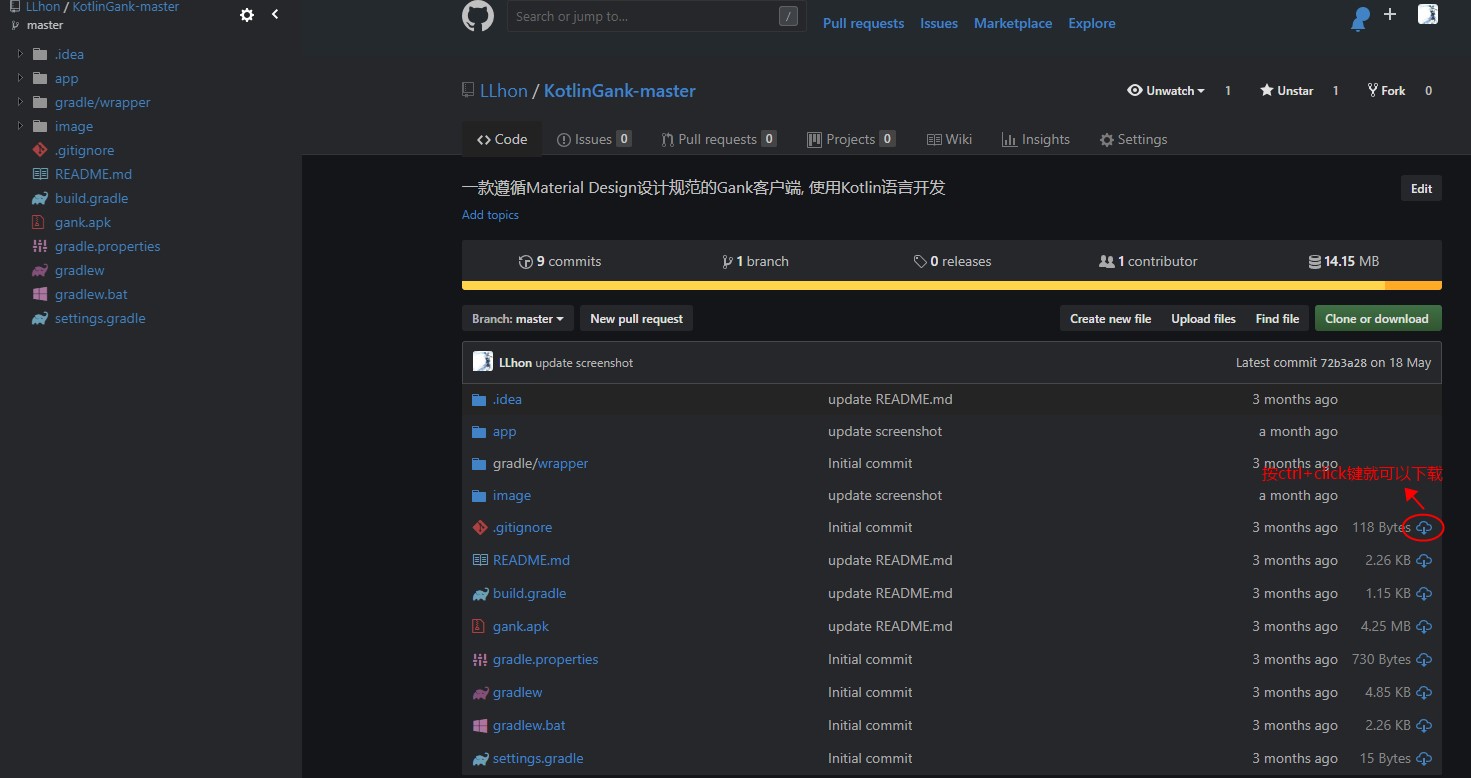
Task: Expand the .idea folder in sidebar
Action: 20,54
